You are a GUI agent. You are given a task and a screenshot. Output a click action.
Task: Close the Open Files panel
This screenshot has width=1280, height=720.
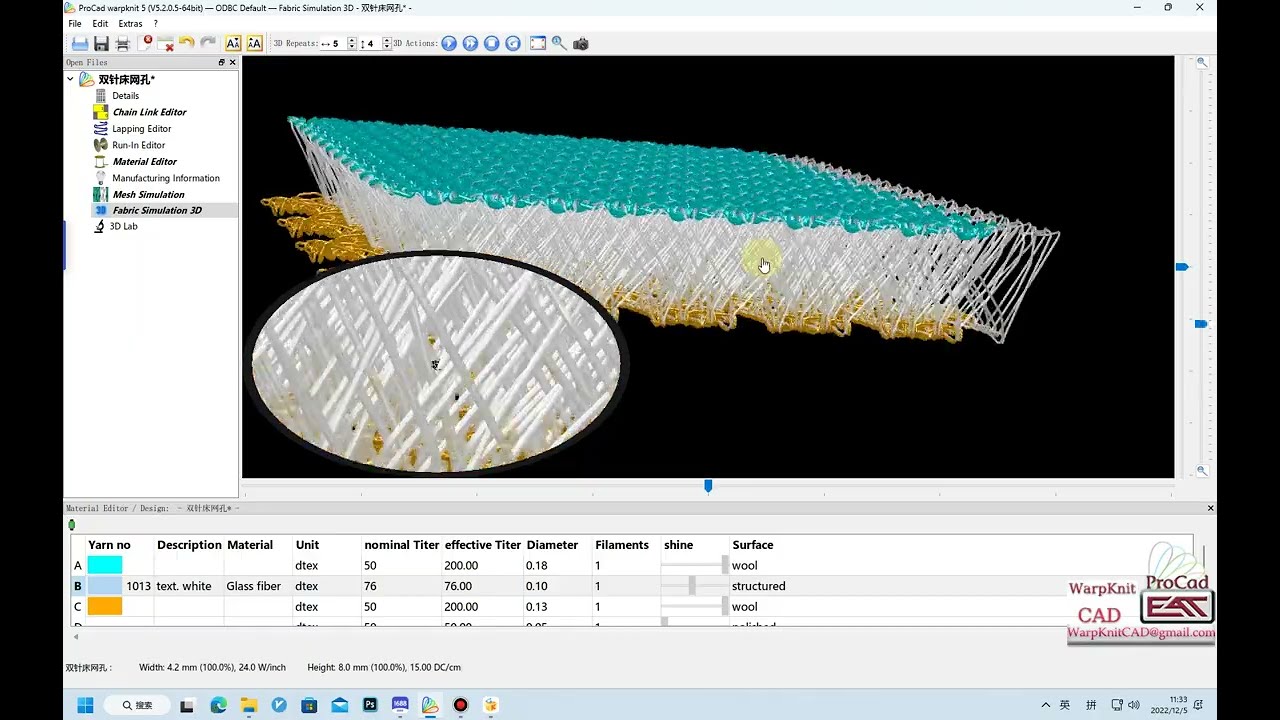coord(233,62)
